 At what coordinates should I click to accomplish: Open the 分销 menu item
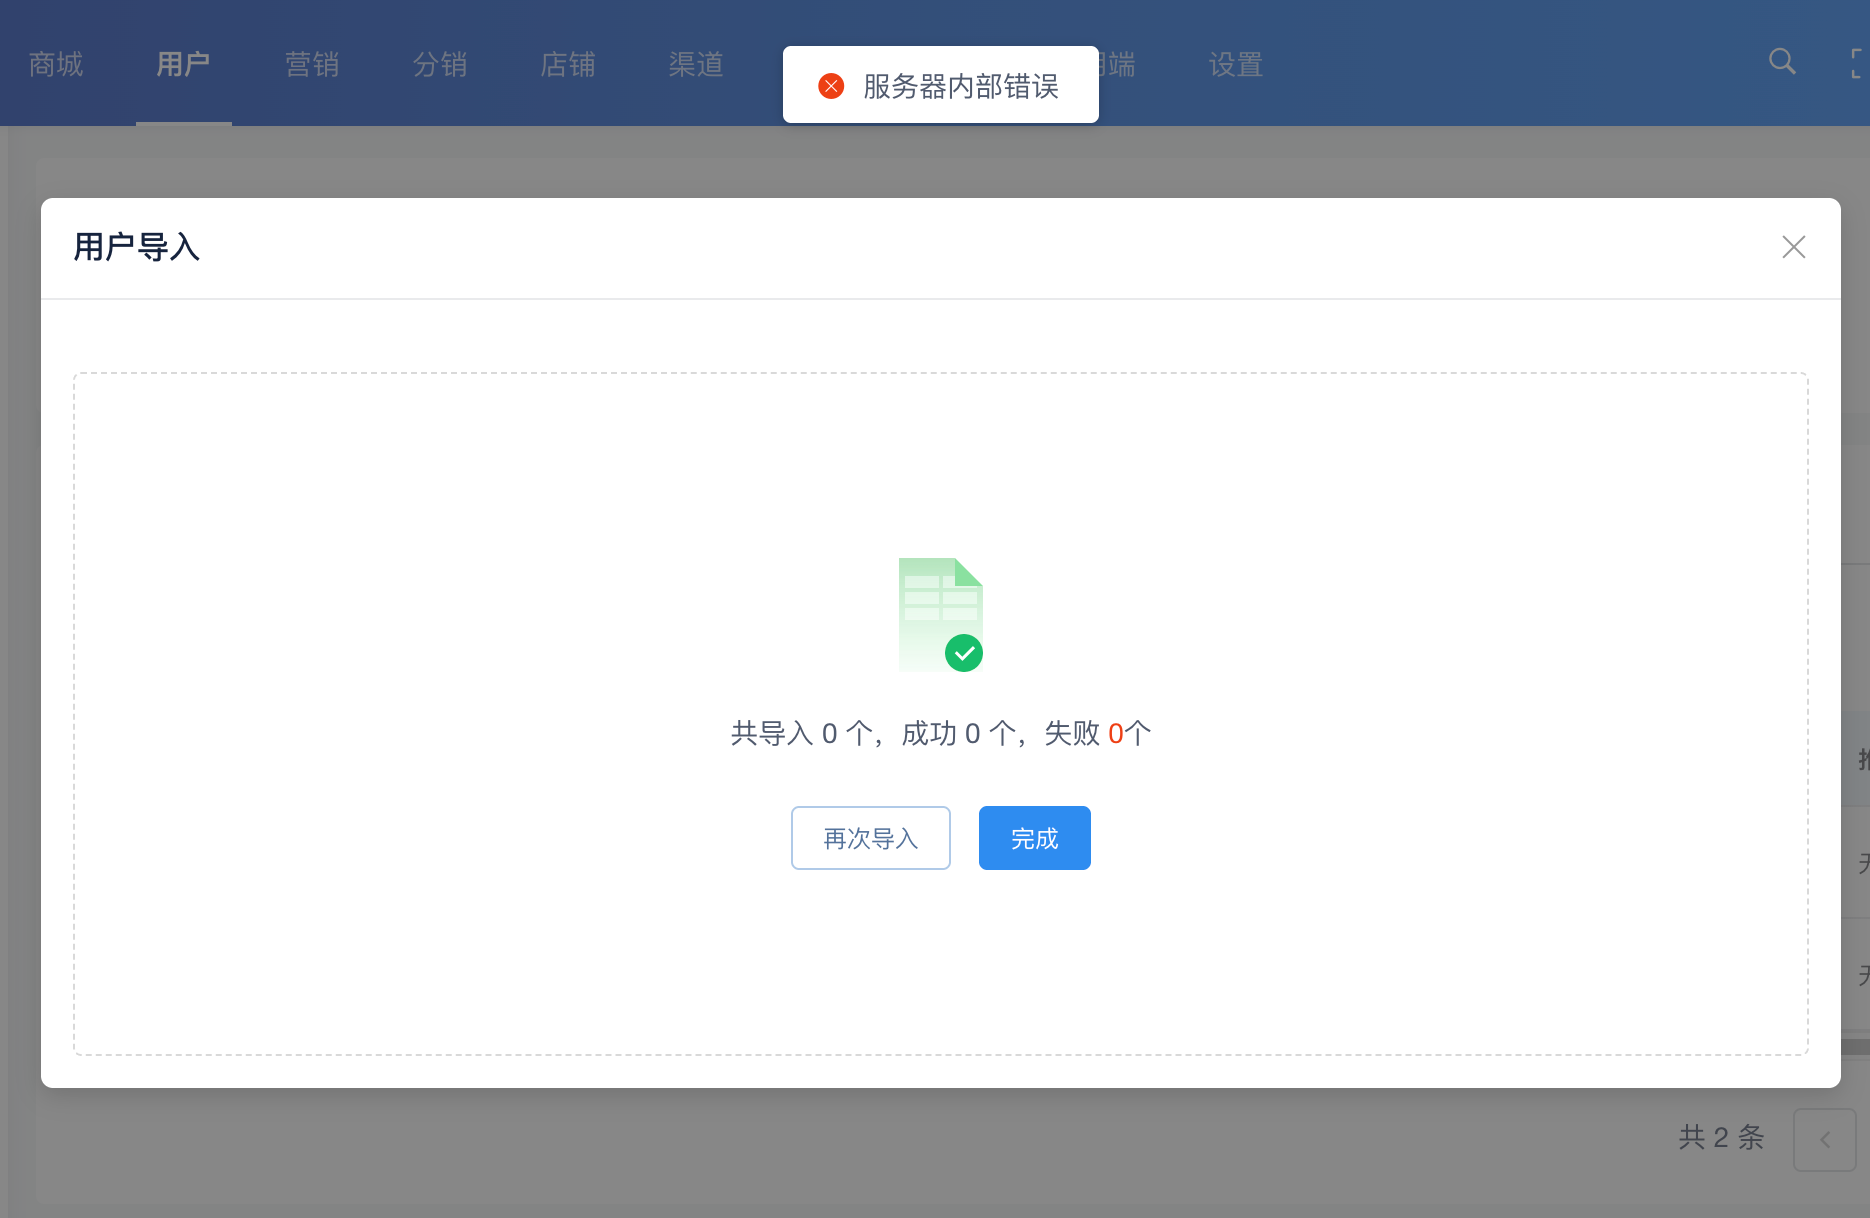440,65
